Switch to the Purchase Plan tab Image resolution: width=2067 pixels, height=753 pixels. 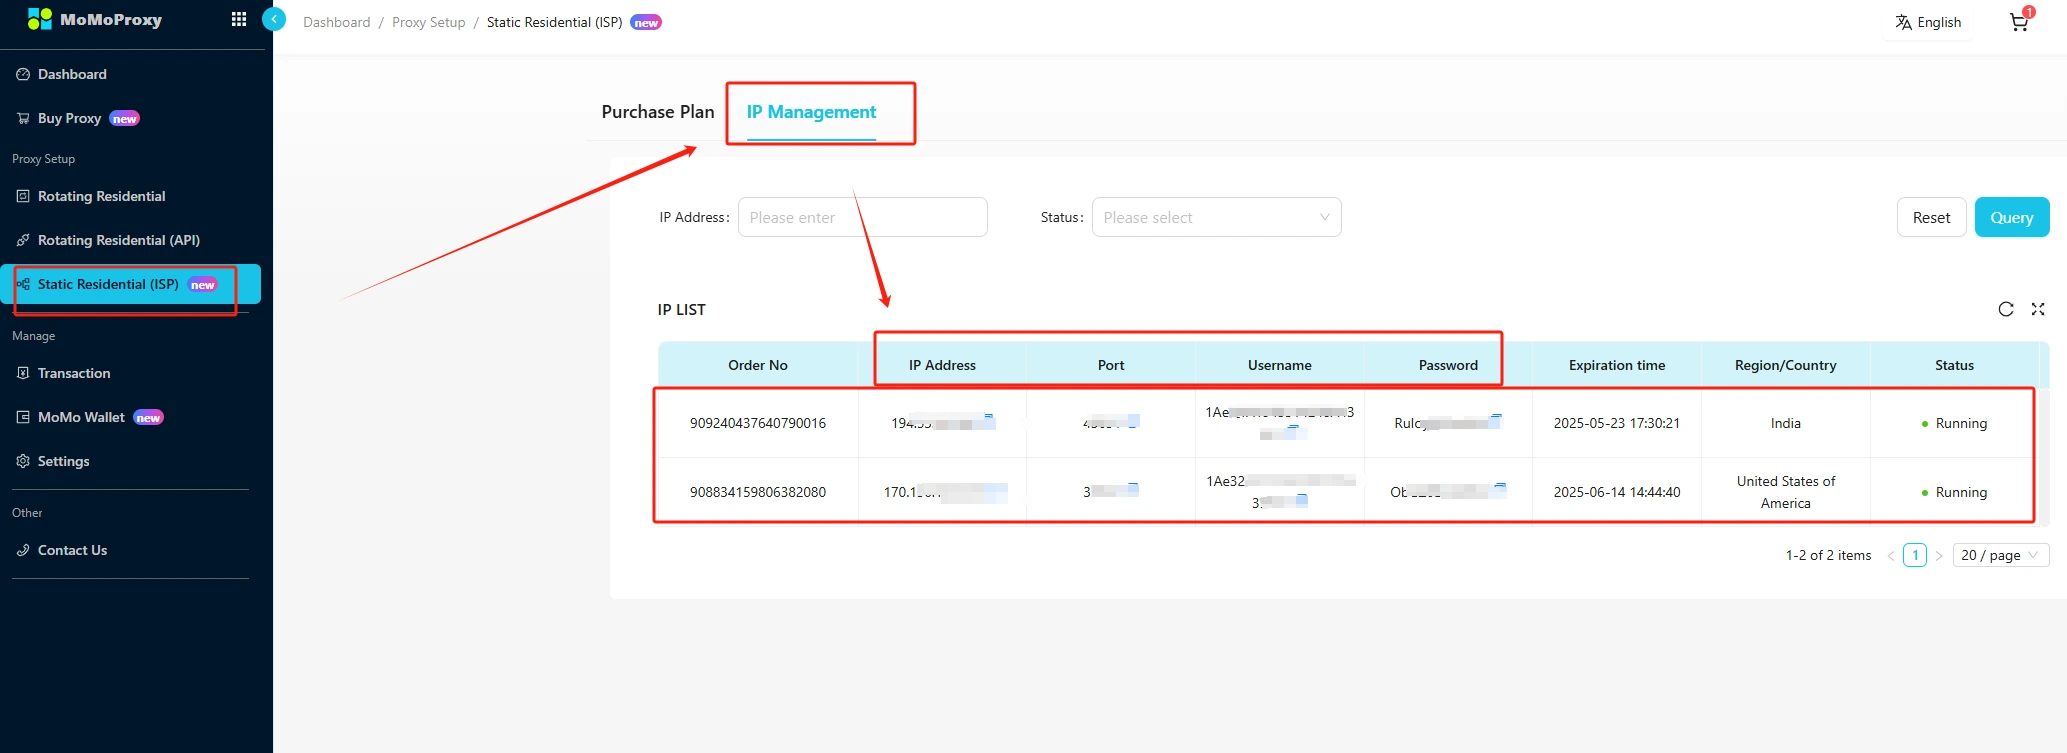point(657,112)
